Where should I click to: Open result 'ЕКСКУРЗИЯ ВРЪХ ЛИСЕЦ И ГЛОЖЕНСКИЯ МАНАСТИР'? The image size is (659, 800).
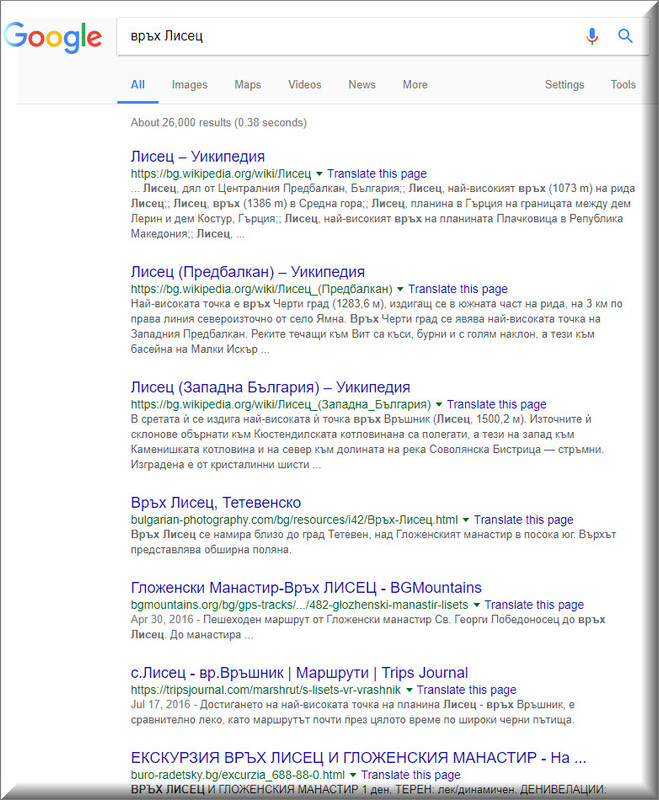coord(358,758)
